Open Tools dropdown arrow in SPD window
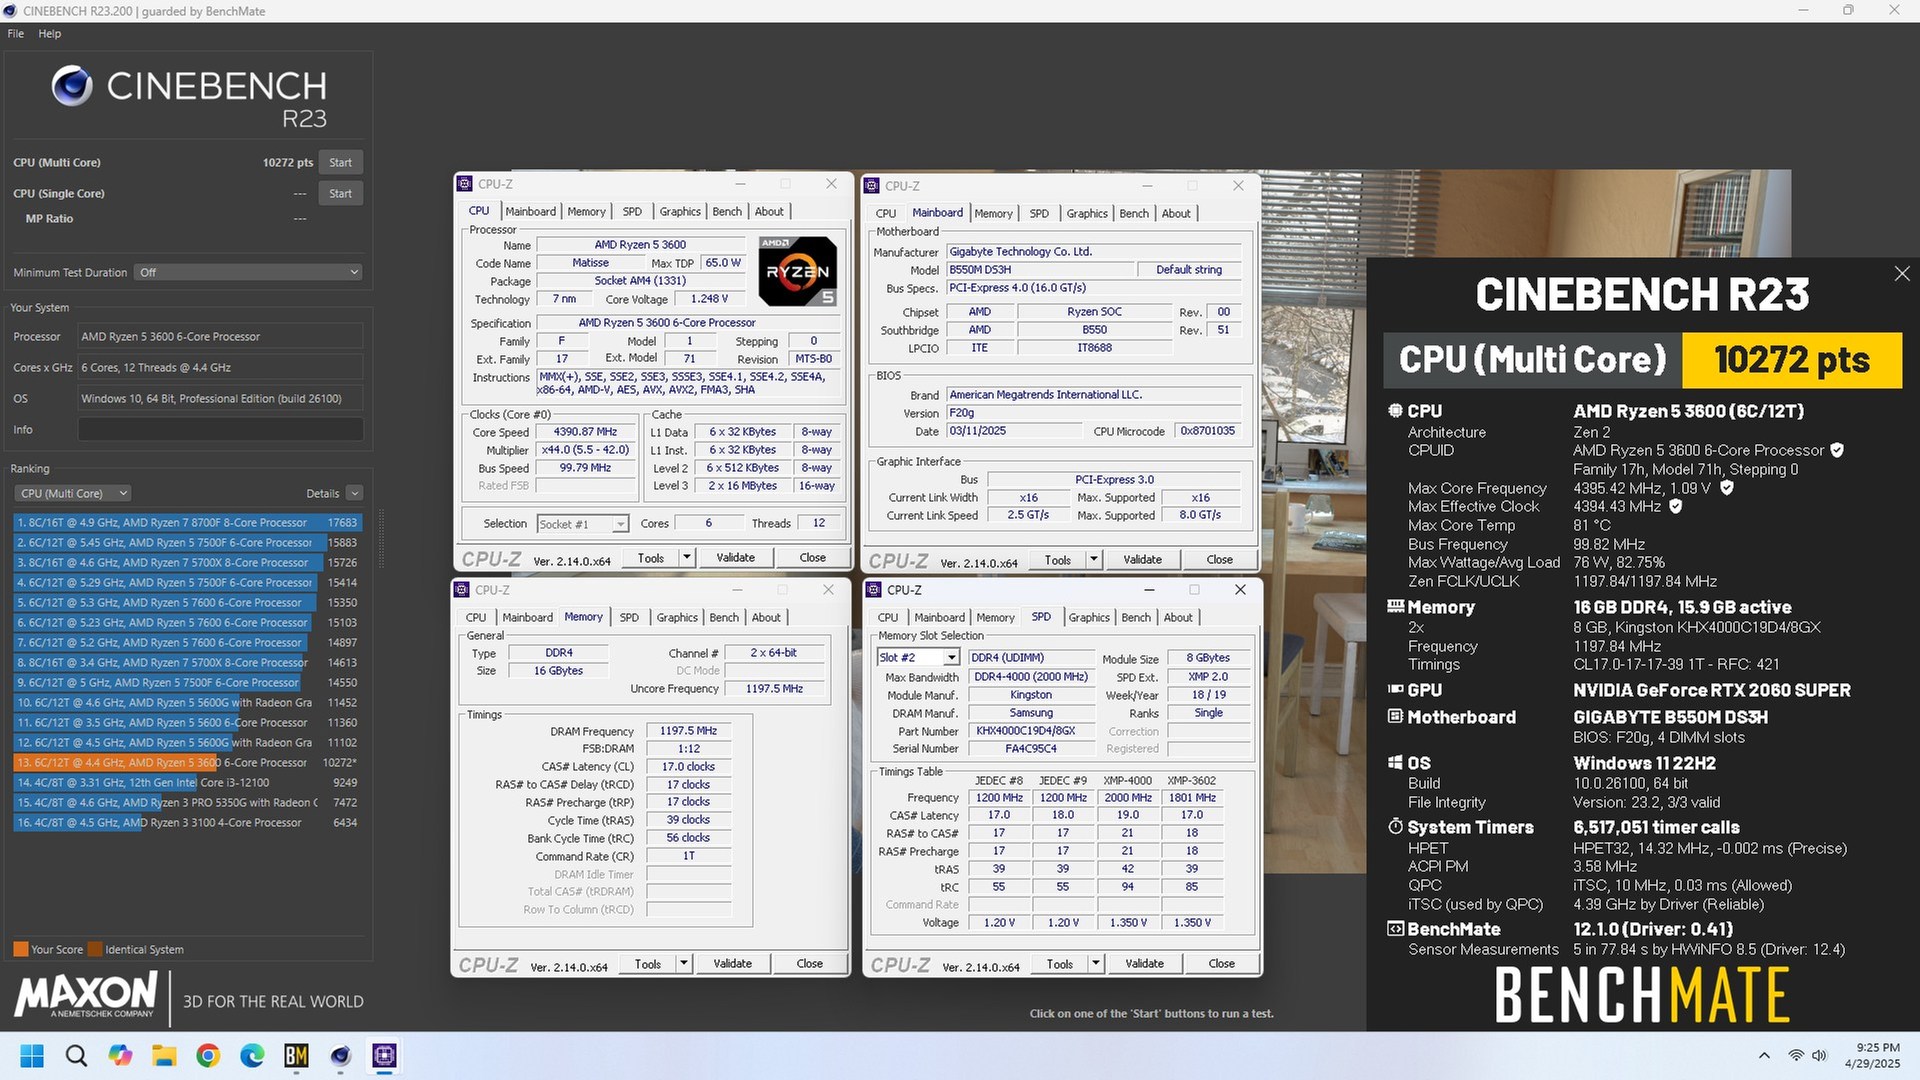1920x1080 pixels. [x=1095, y=964]
